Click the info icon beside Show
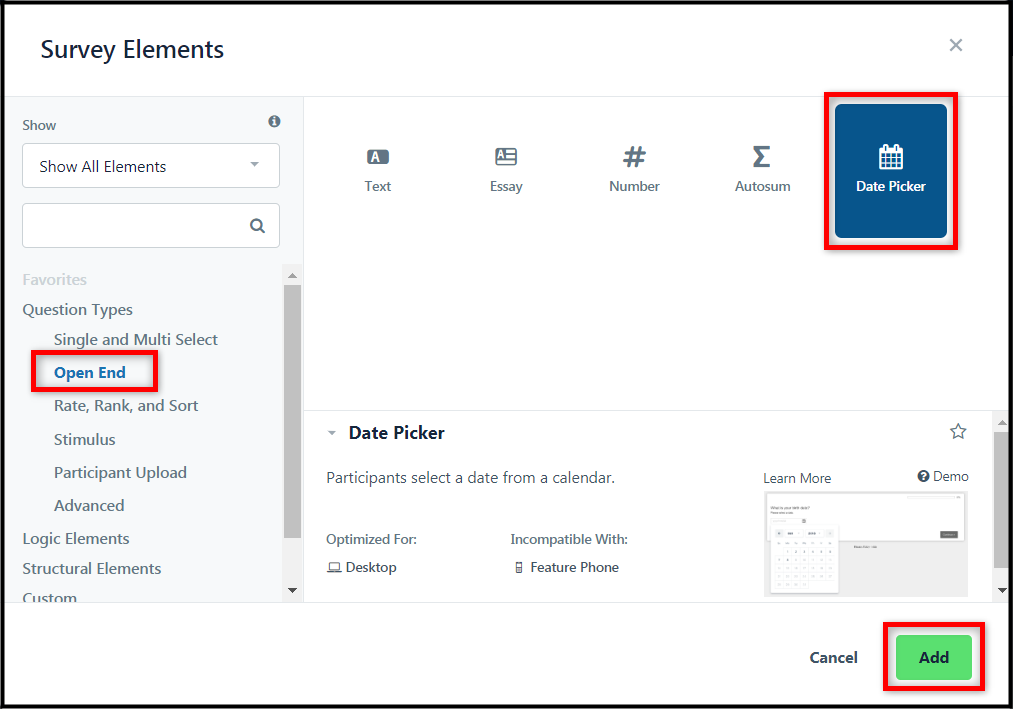 pos(275,122)
